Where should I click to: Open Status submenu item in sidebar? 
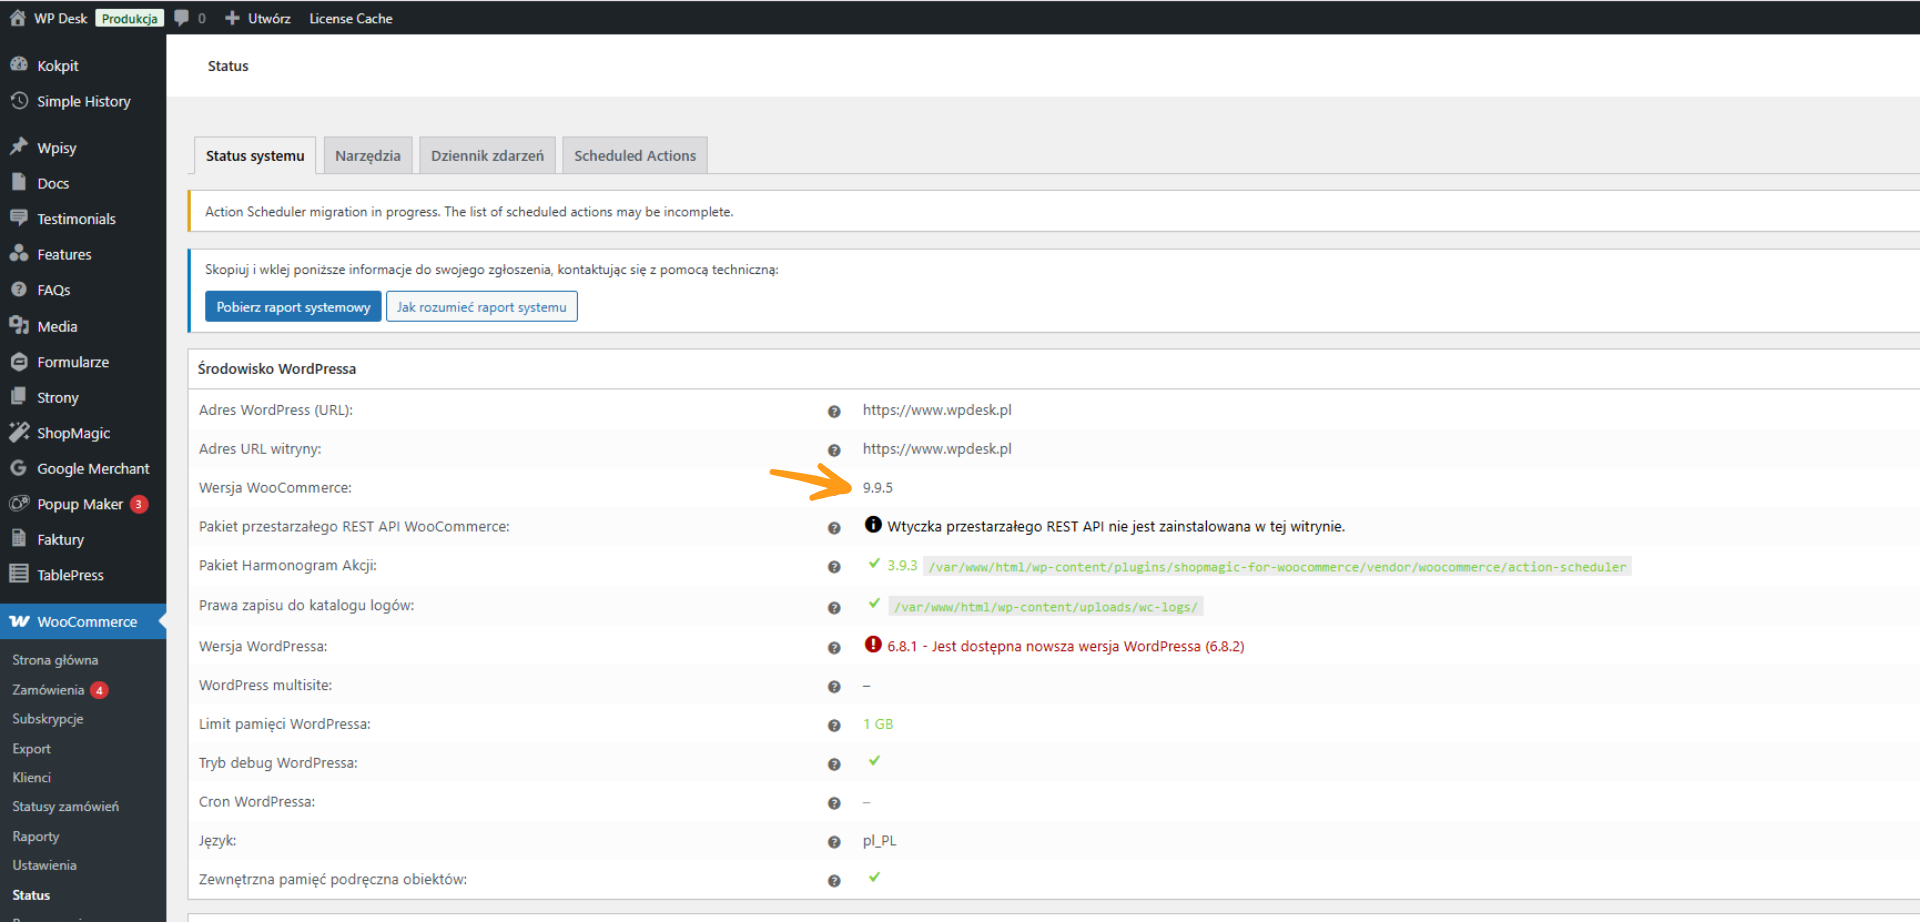pyautogui.click(x=31, y=895)
